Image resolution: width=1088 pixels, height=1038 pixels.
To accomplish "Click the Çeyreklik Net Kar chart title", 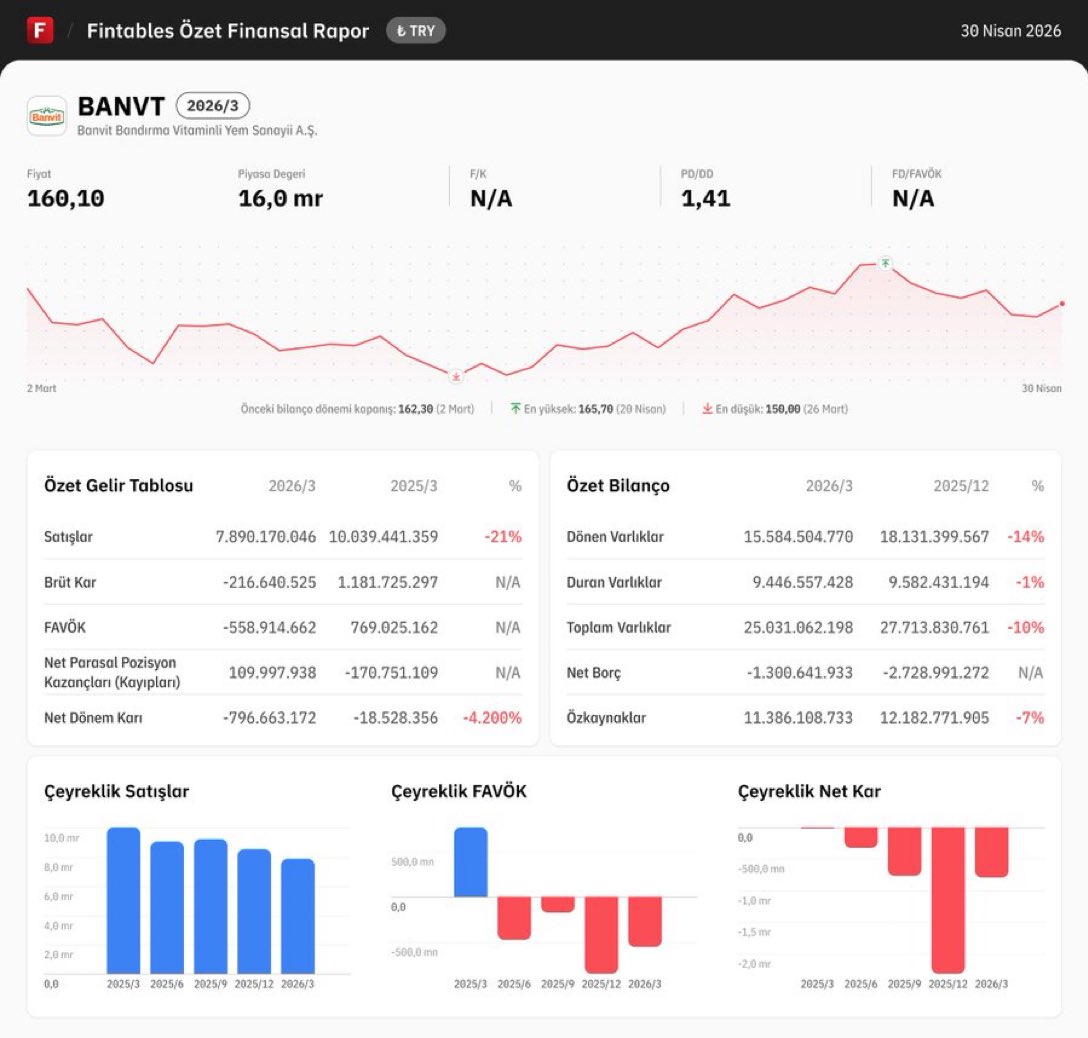I will pyautogui.click(x=809, y=791).
